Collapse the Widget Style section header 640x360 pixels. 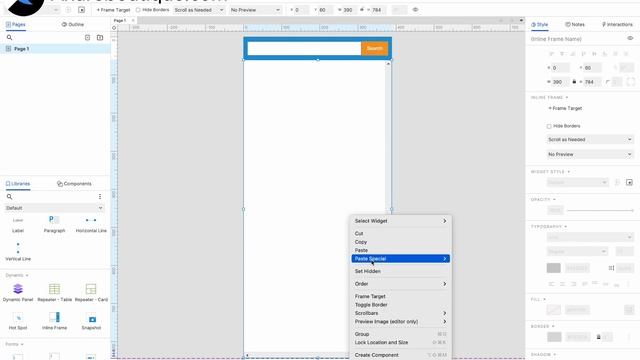click(550, 172)
